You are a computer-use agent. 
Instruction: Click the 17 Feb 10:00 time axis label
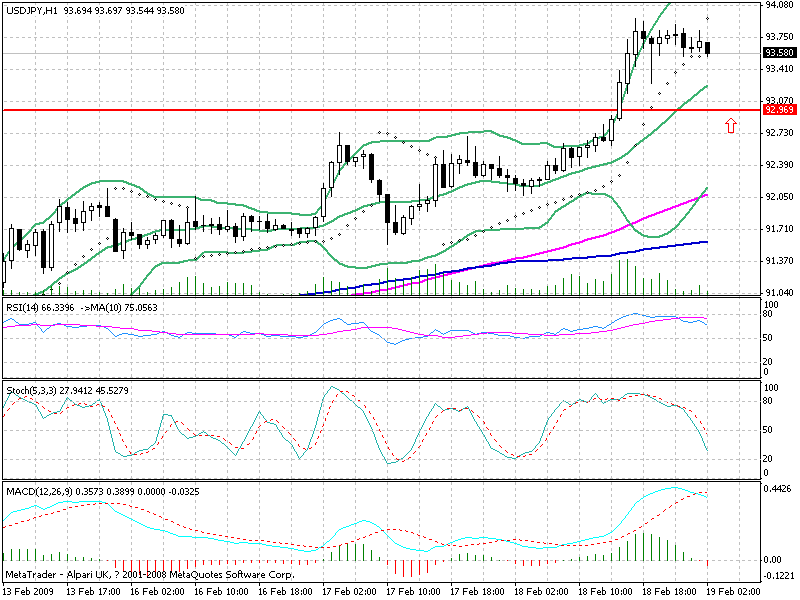tap(413, 591)
